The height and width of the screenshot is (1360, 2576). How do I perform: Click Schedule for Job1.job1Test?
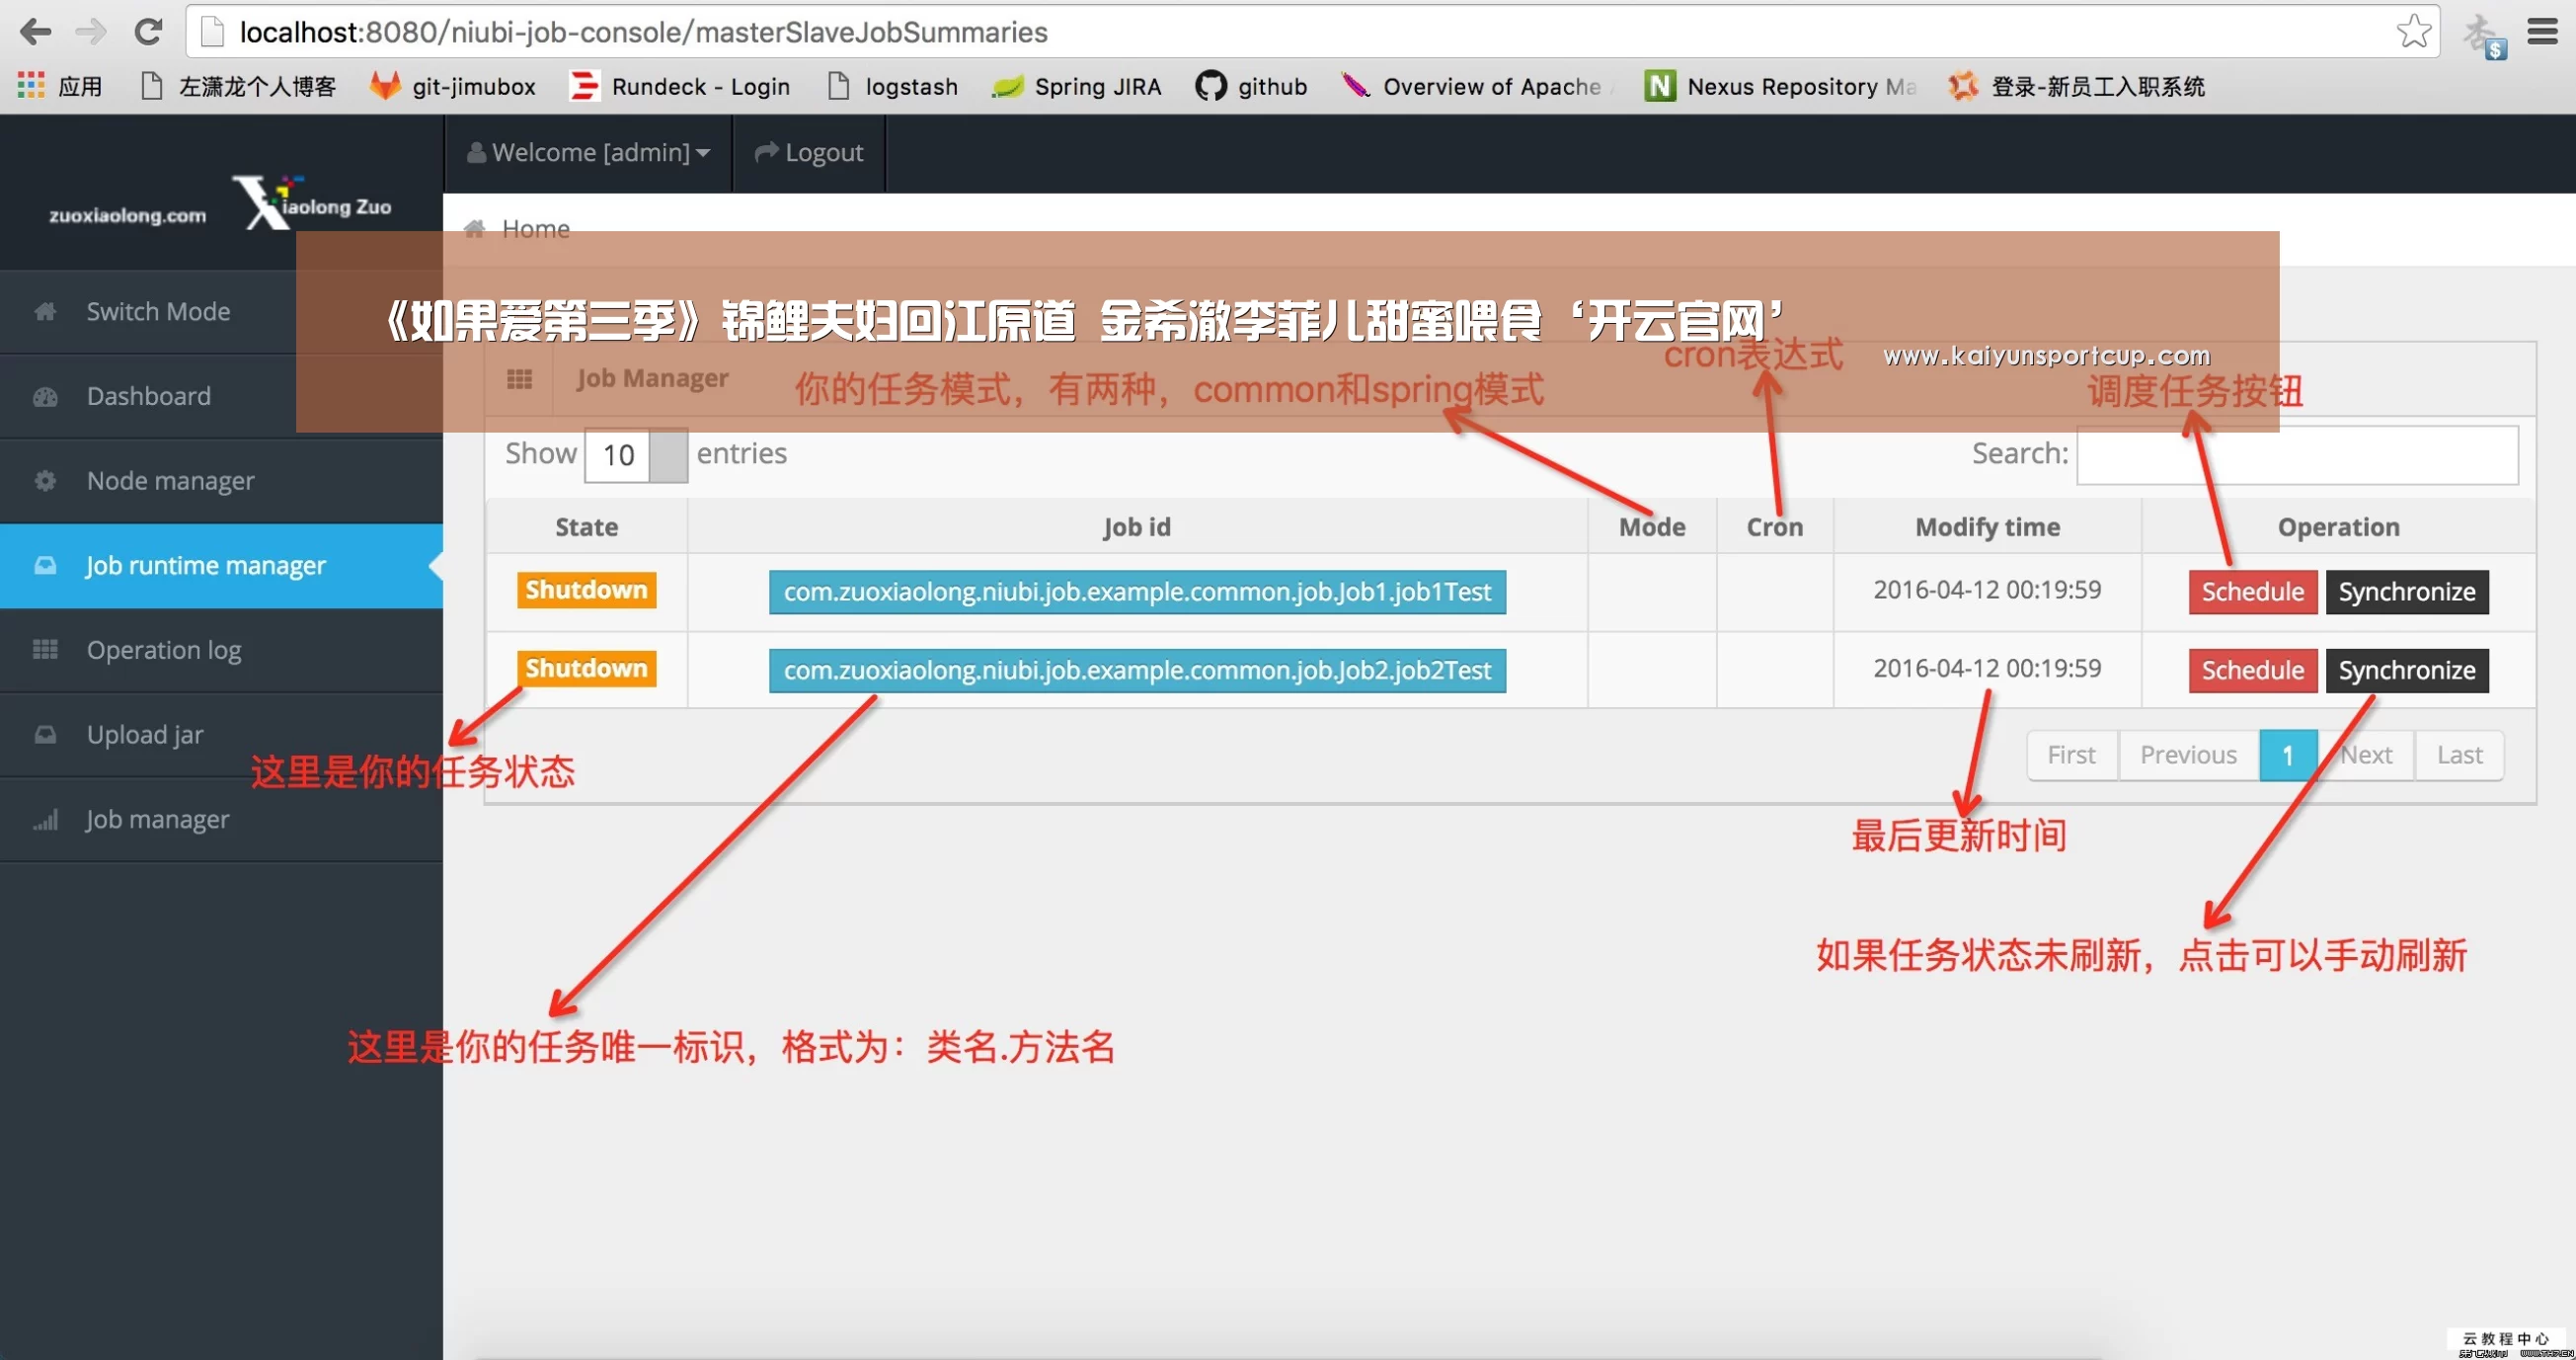pyautogui.click(x=2252, y=592)
